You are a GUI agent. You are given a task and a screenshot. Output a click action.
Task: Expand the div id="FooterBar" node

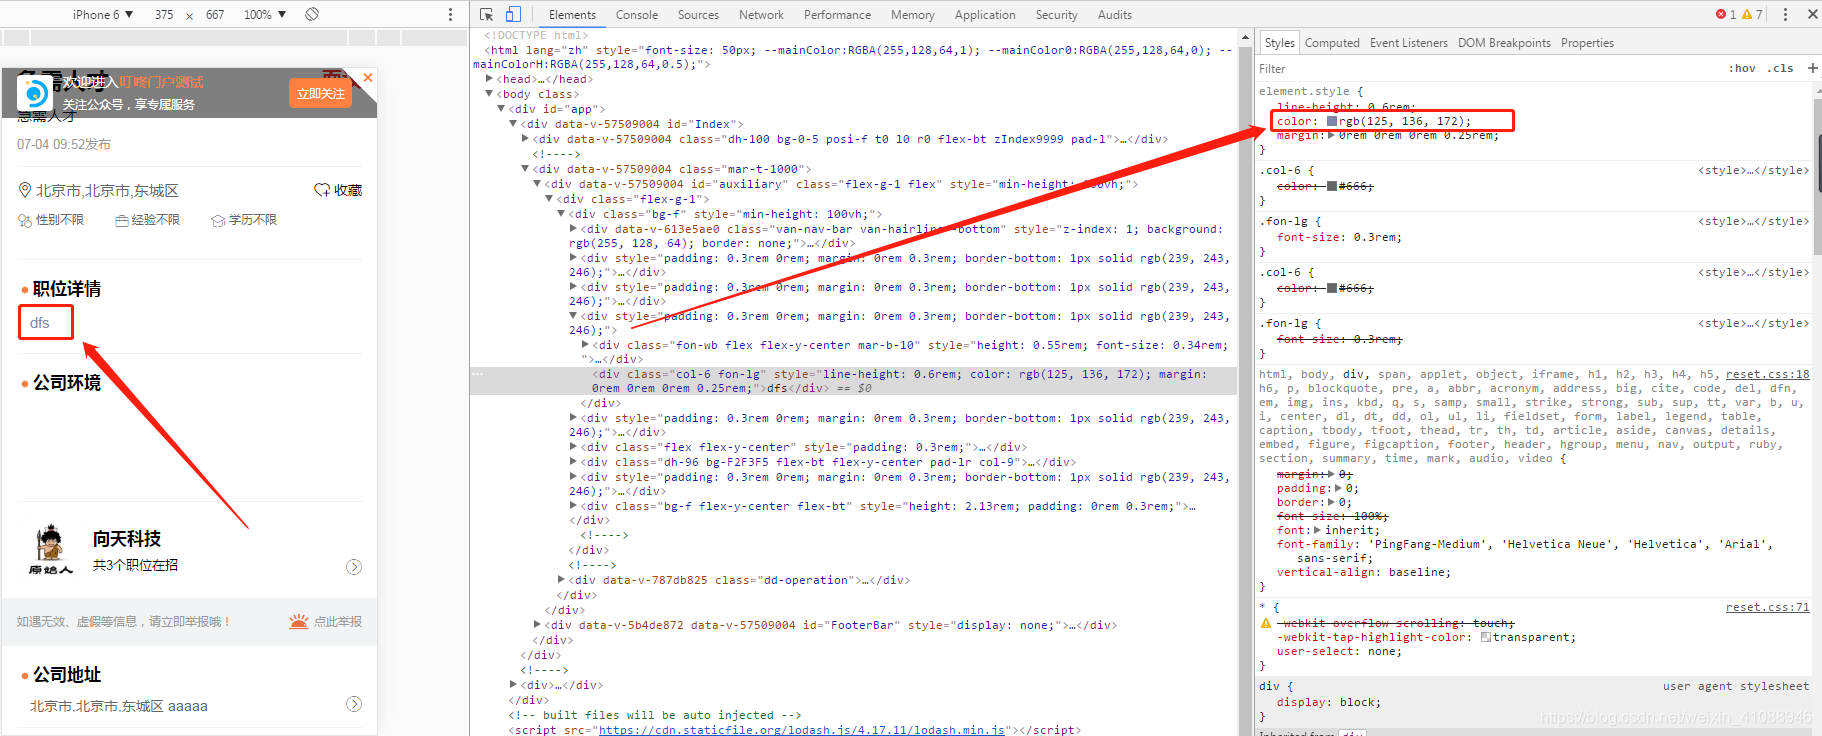pyautogui.click(x=537, y=625)
